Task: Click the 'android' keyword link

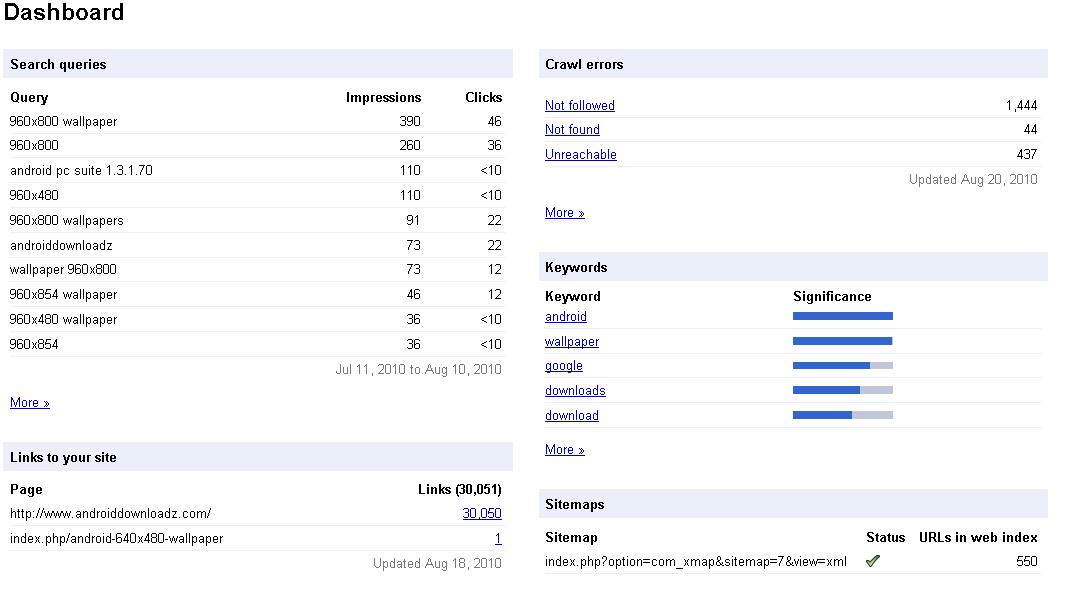Action: pos(566,317)
